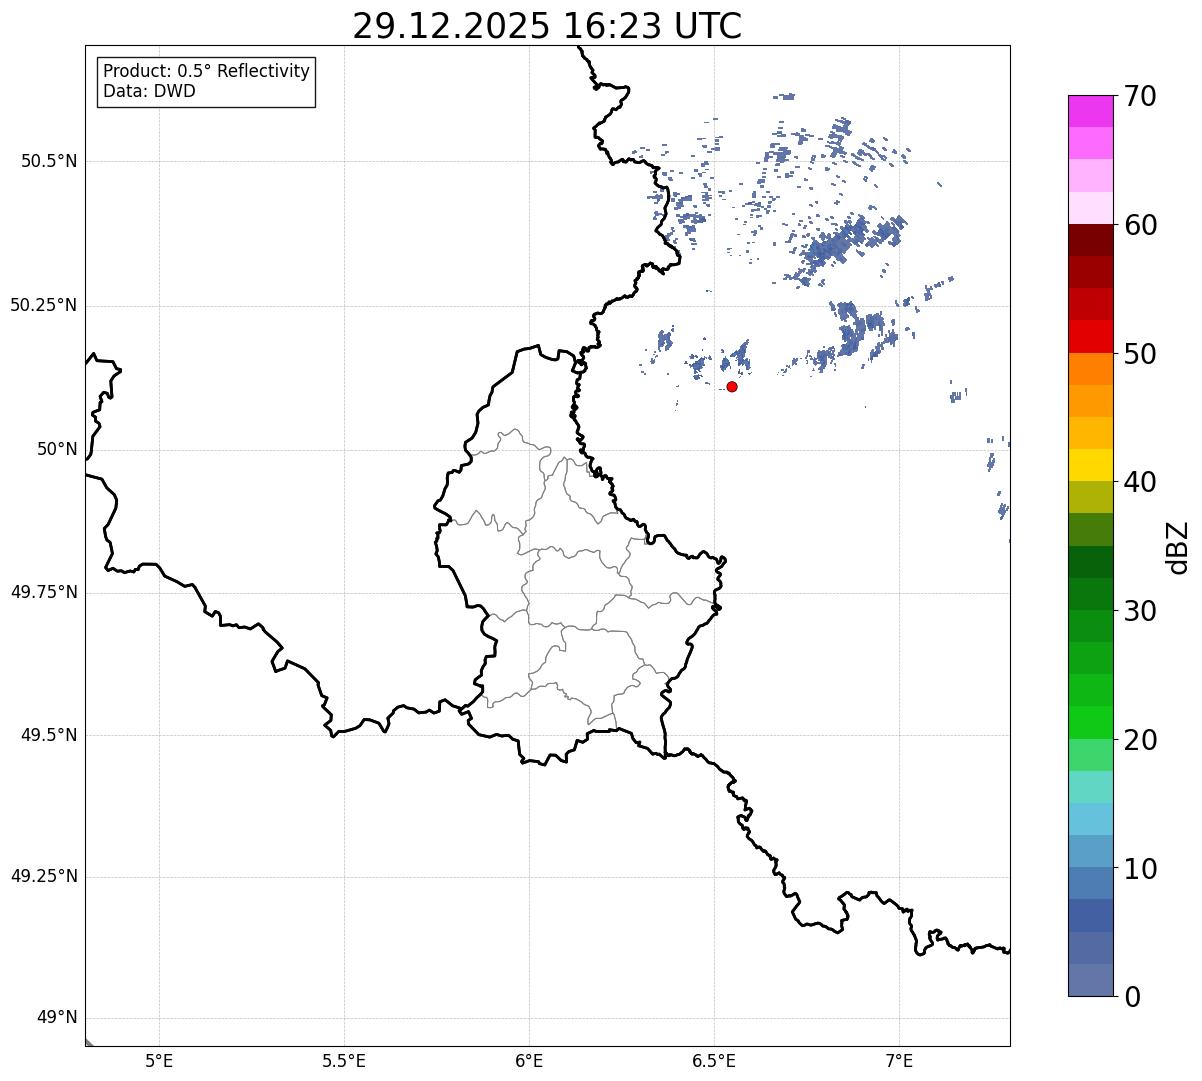Click the colorbar tick label '60'

[1140, 225]
